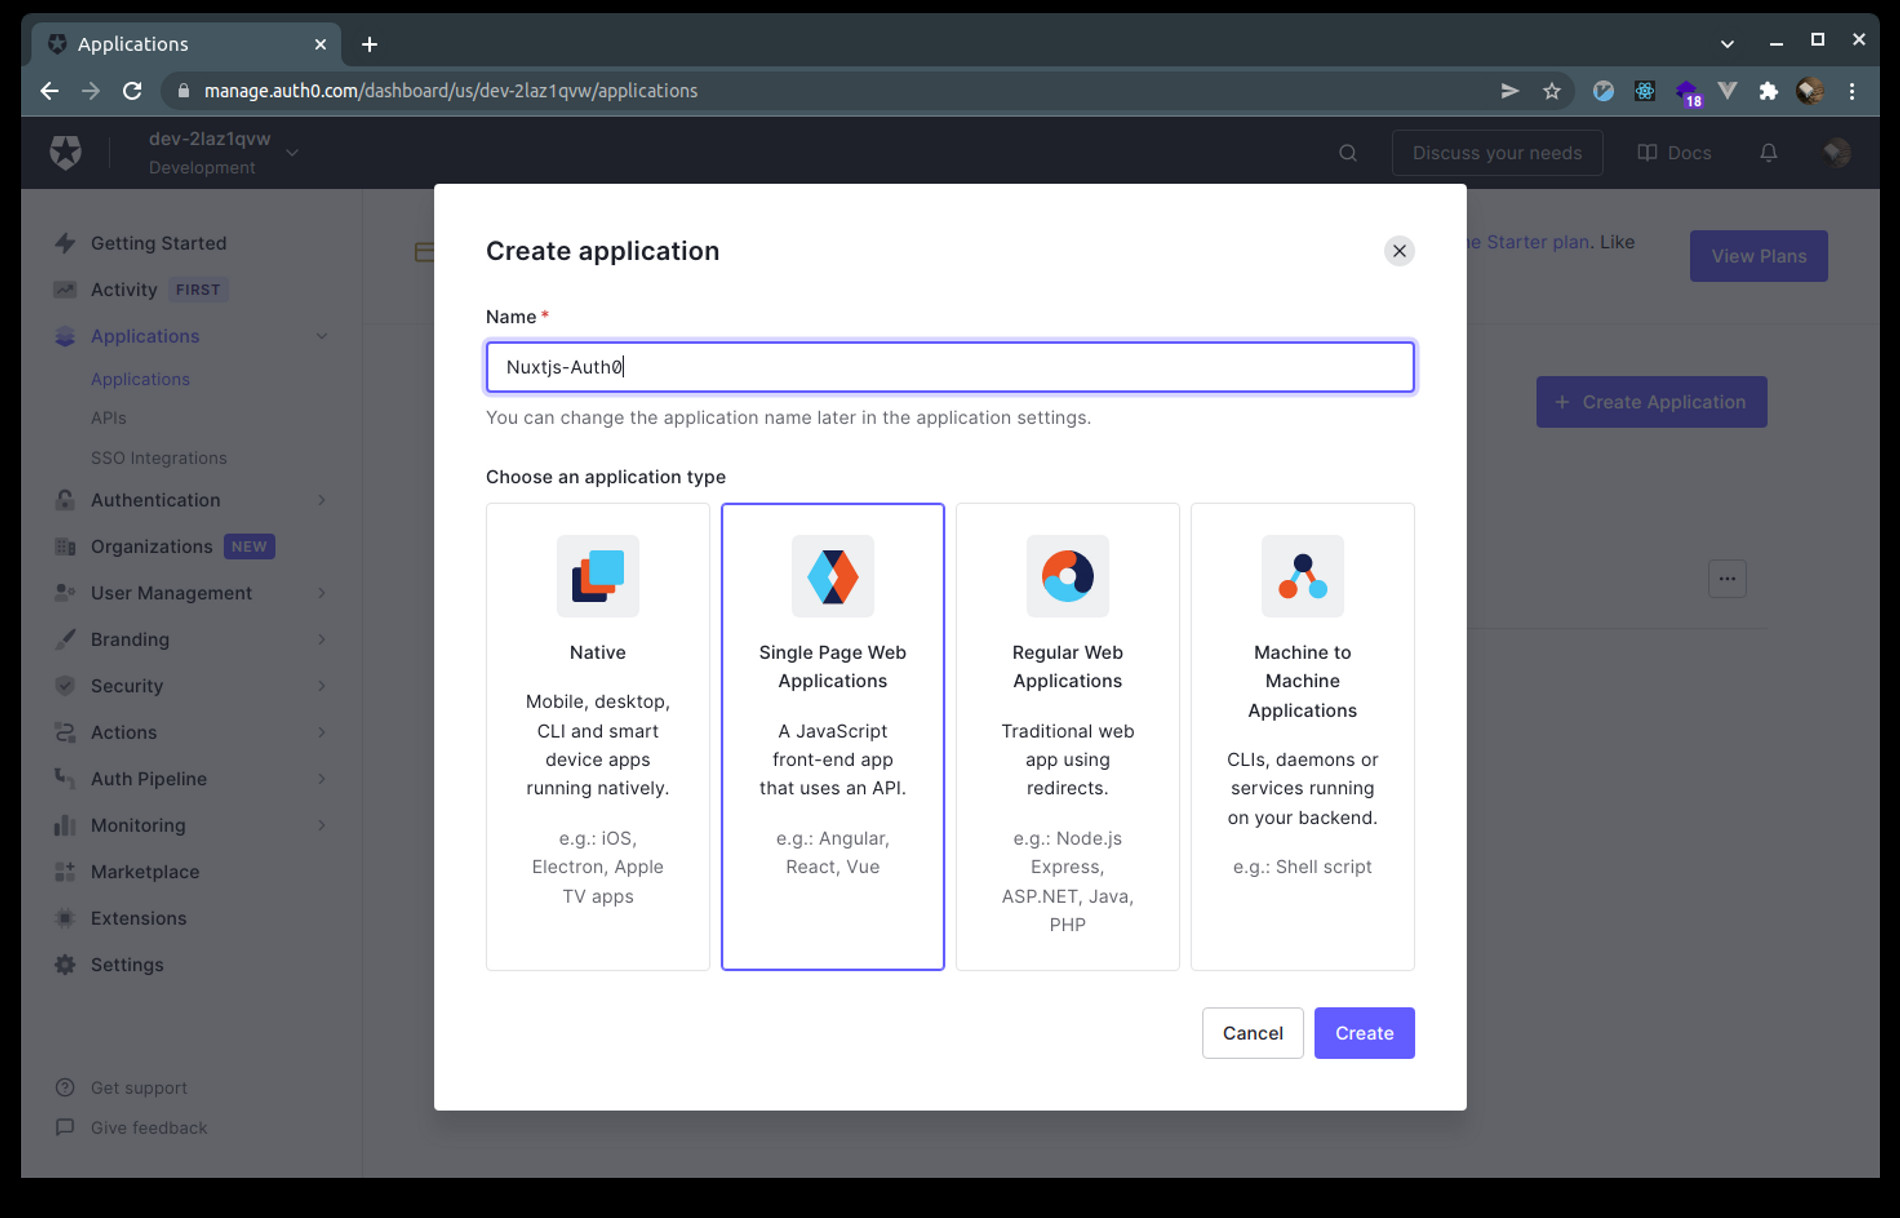
Task: Click into the Name input field
Action: (949, 367)
